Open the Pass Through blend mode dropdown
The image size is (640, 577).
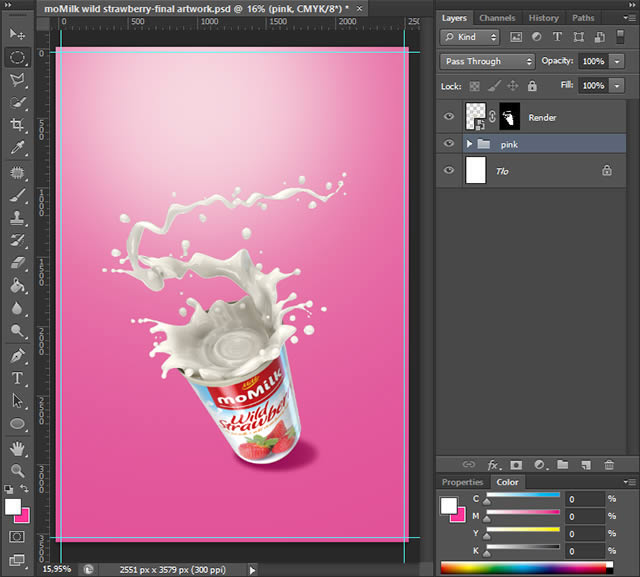point(487,61)
